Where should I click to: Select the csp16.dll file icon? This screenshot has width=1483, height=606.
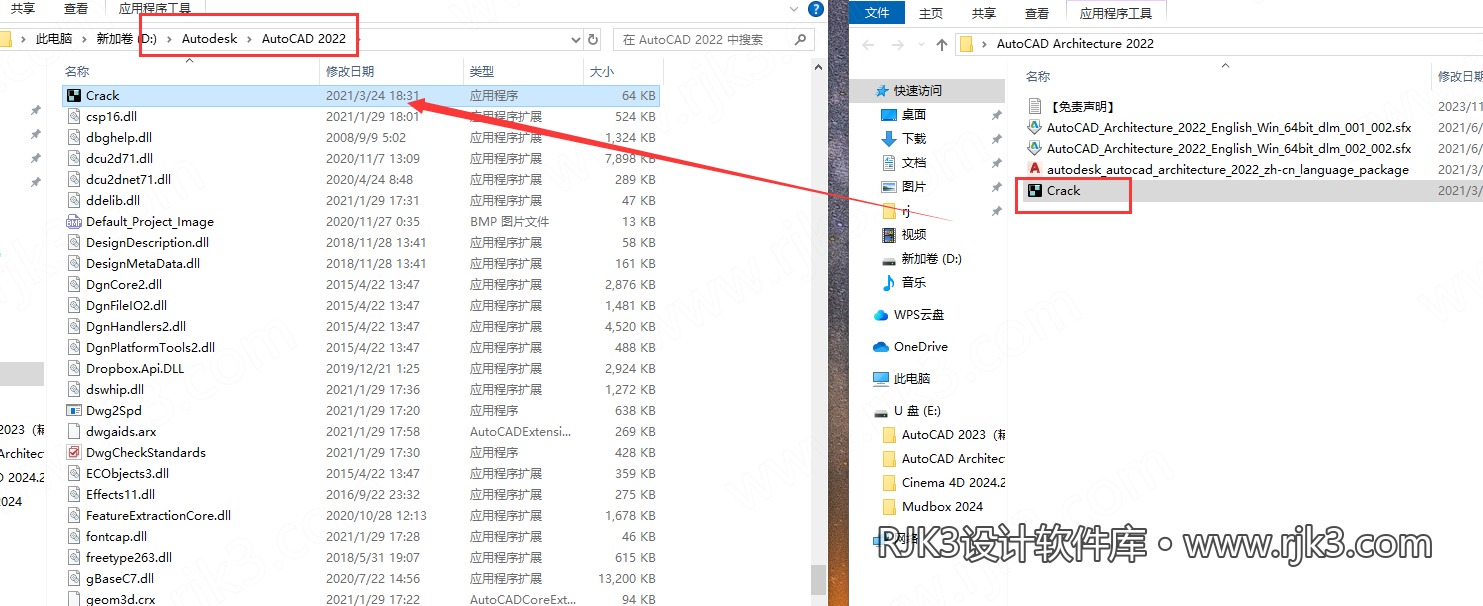(73, 117)
